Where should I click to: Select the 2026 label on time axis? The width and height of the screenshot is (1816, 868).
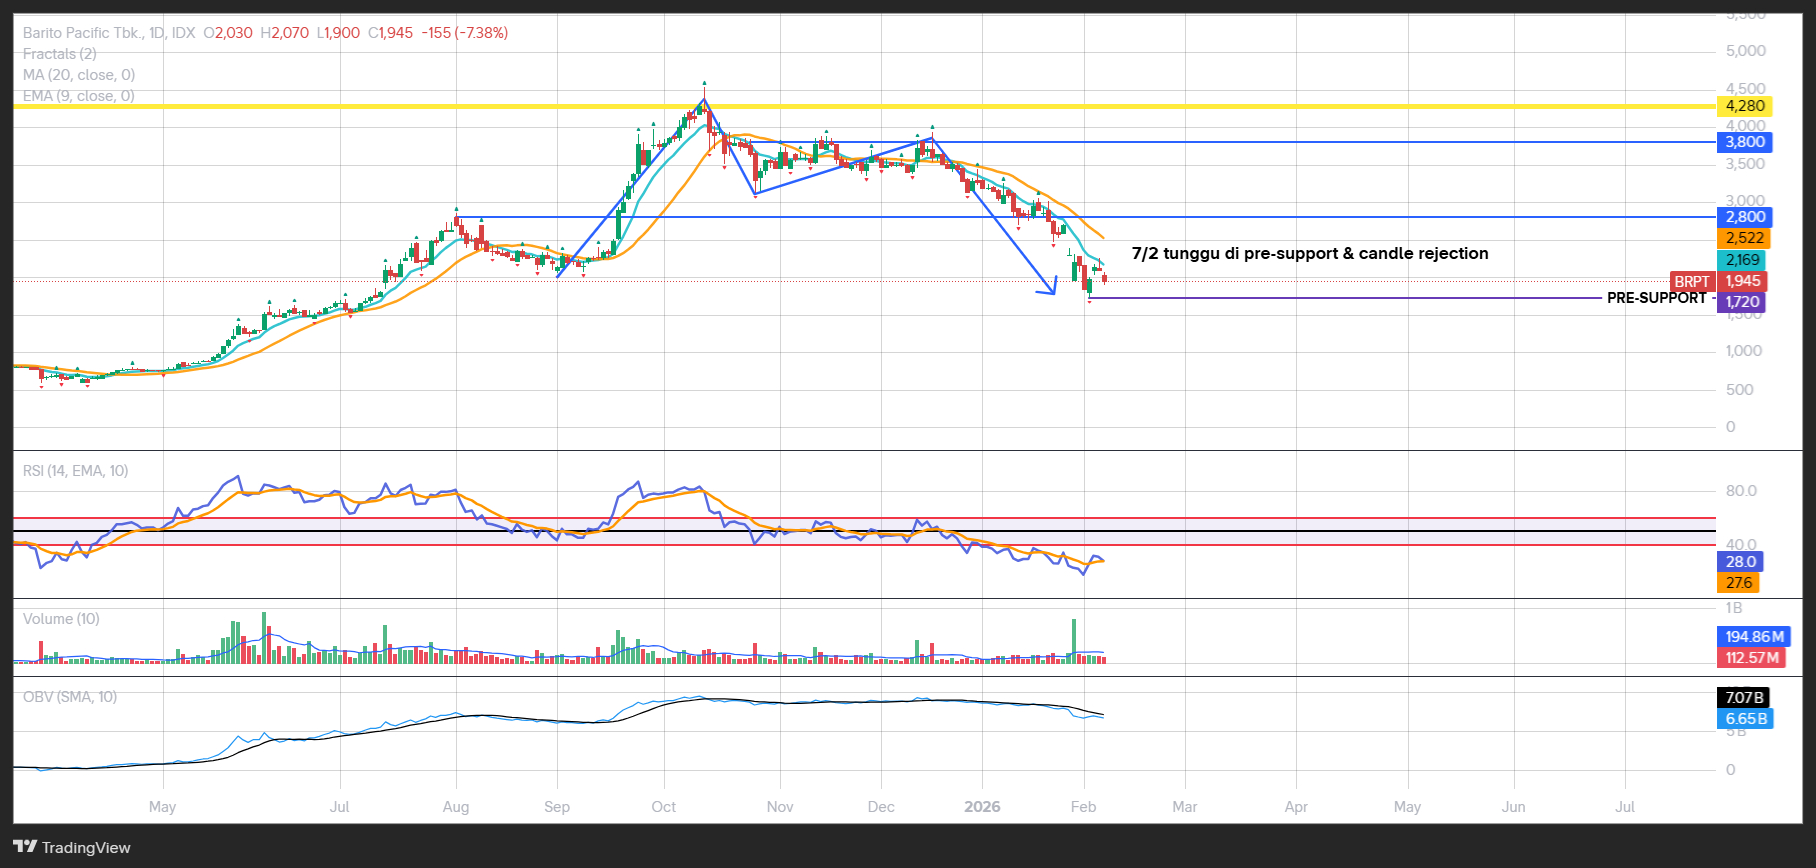coord(982,807)
